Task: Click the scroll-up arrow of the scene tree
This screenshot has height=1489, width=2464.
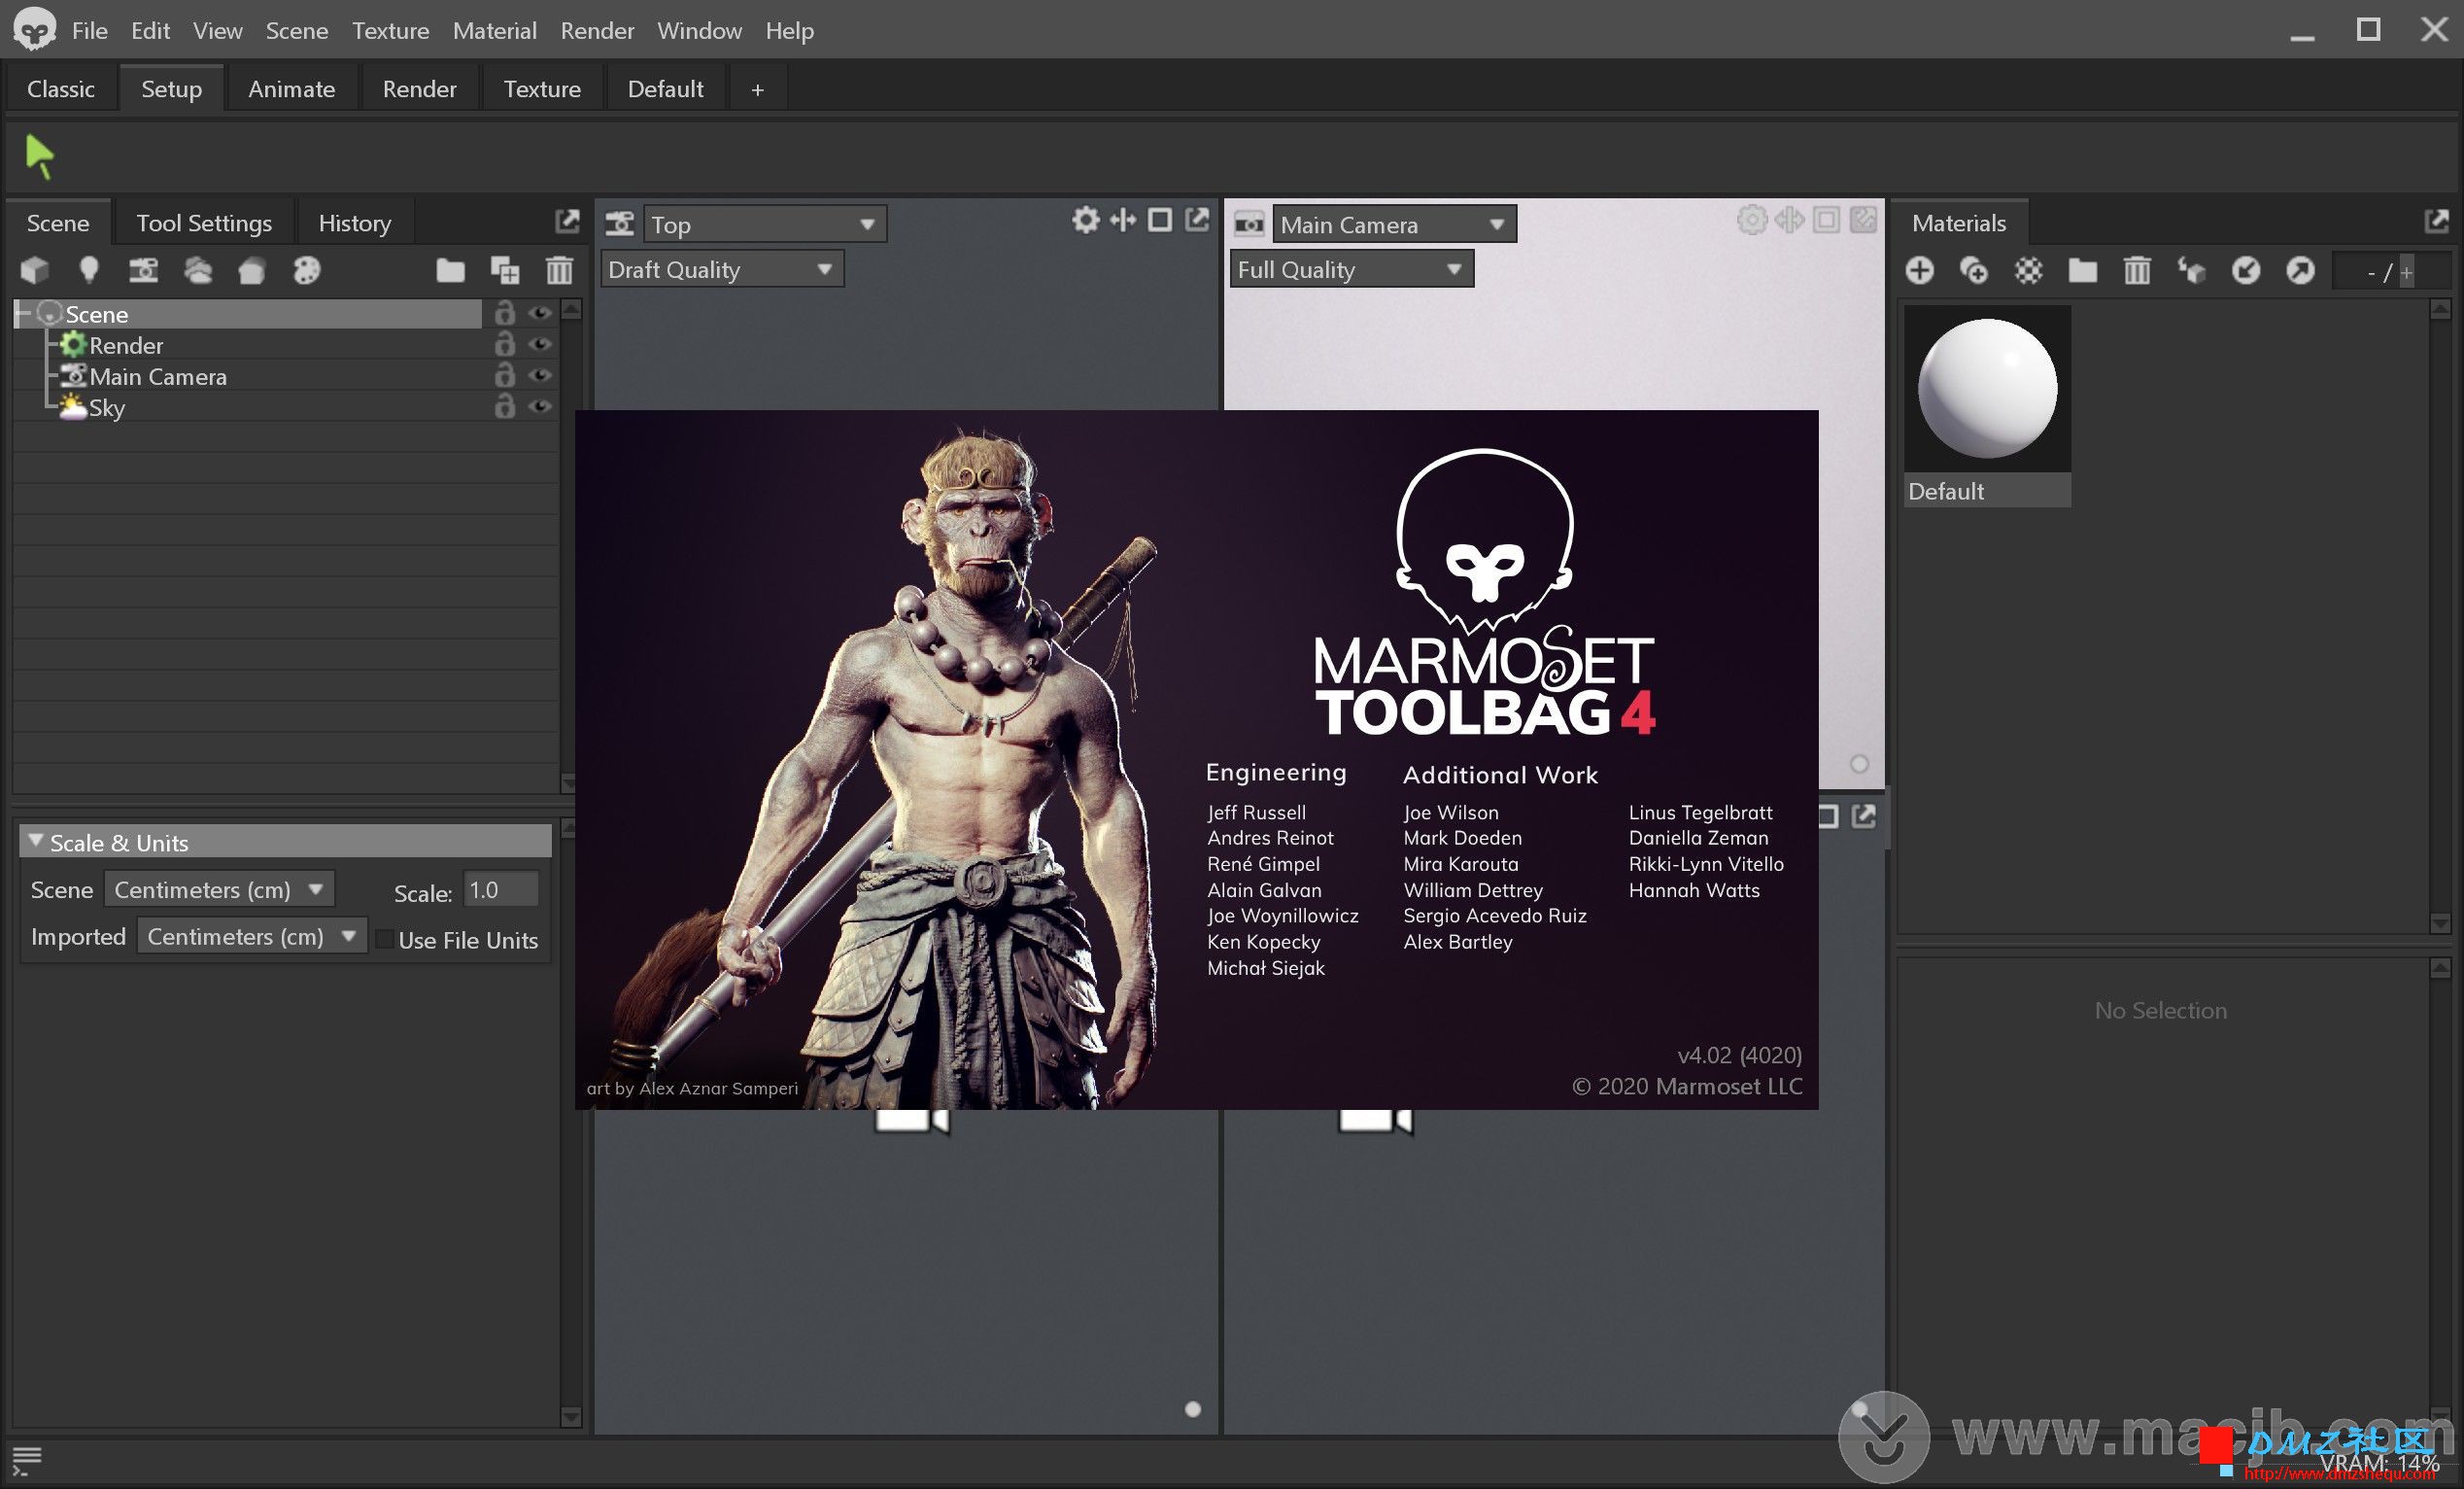Action: (571, 310)
